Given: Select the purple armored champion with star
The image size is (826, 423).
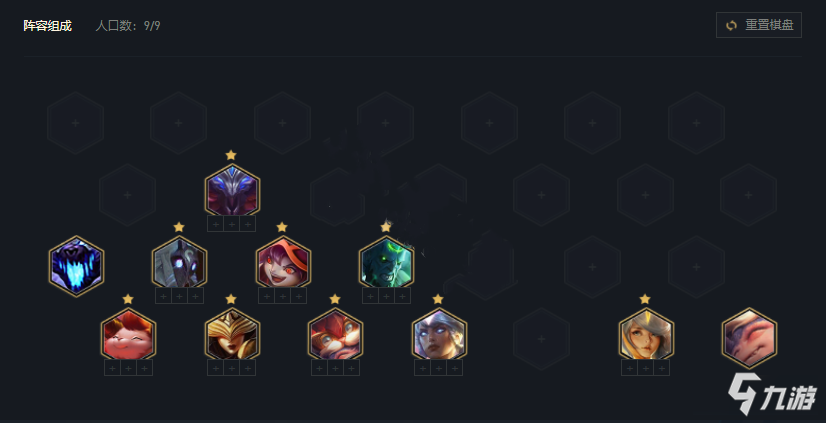Looking at the screenshot, I should tap(232, 190).
